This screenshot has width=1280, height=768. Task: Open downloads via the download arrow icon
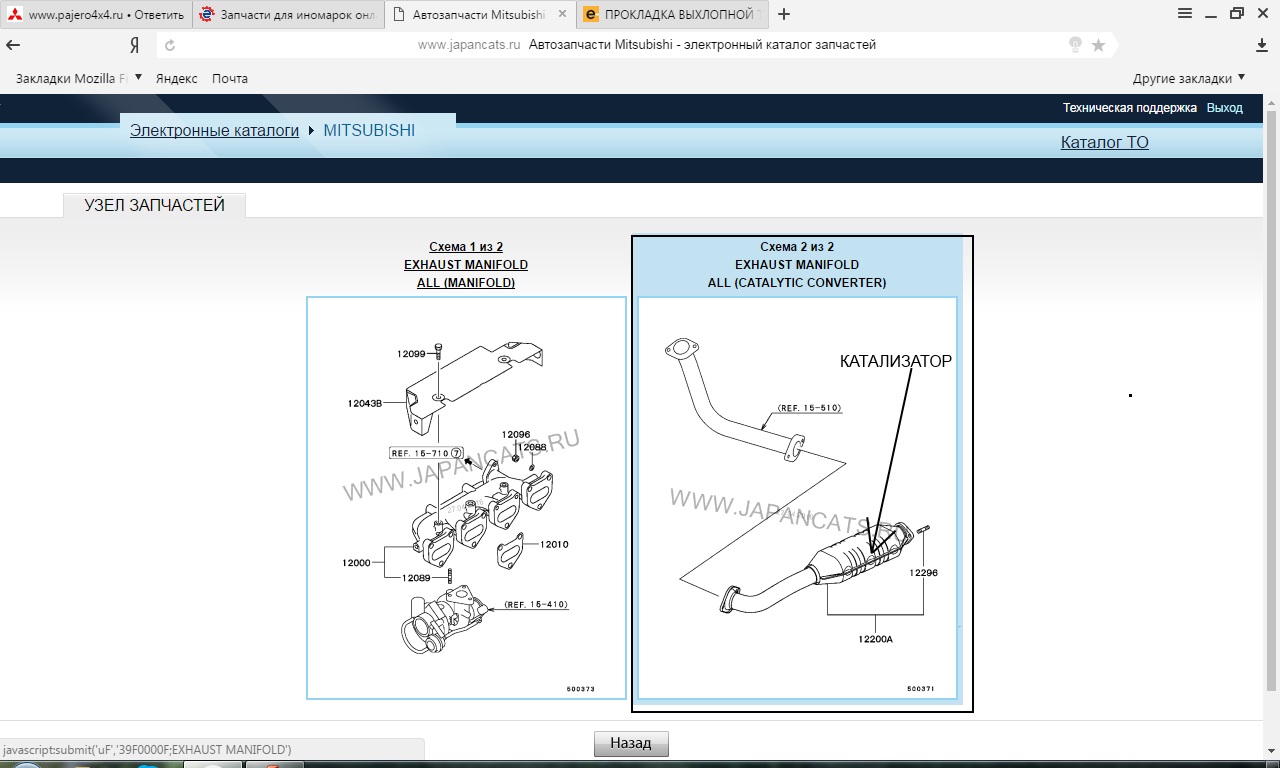click(x=1262, y=45)
